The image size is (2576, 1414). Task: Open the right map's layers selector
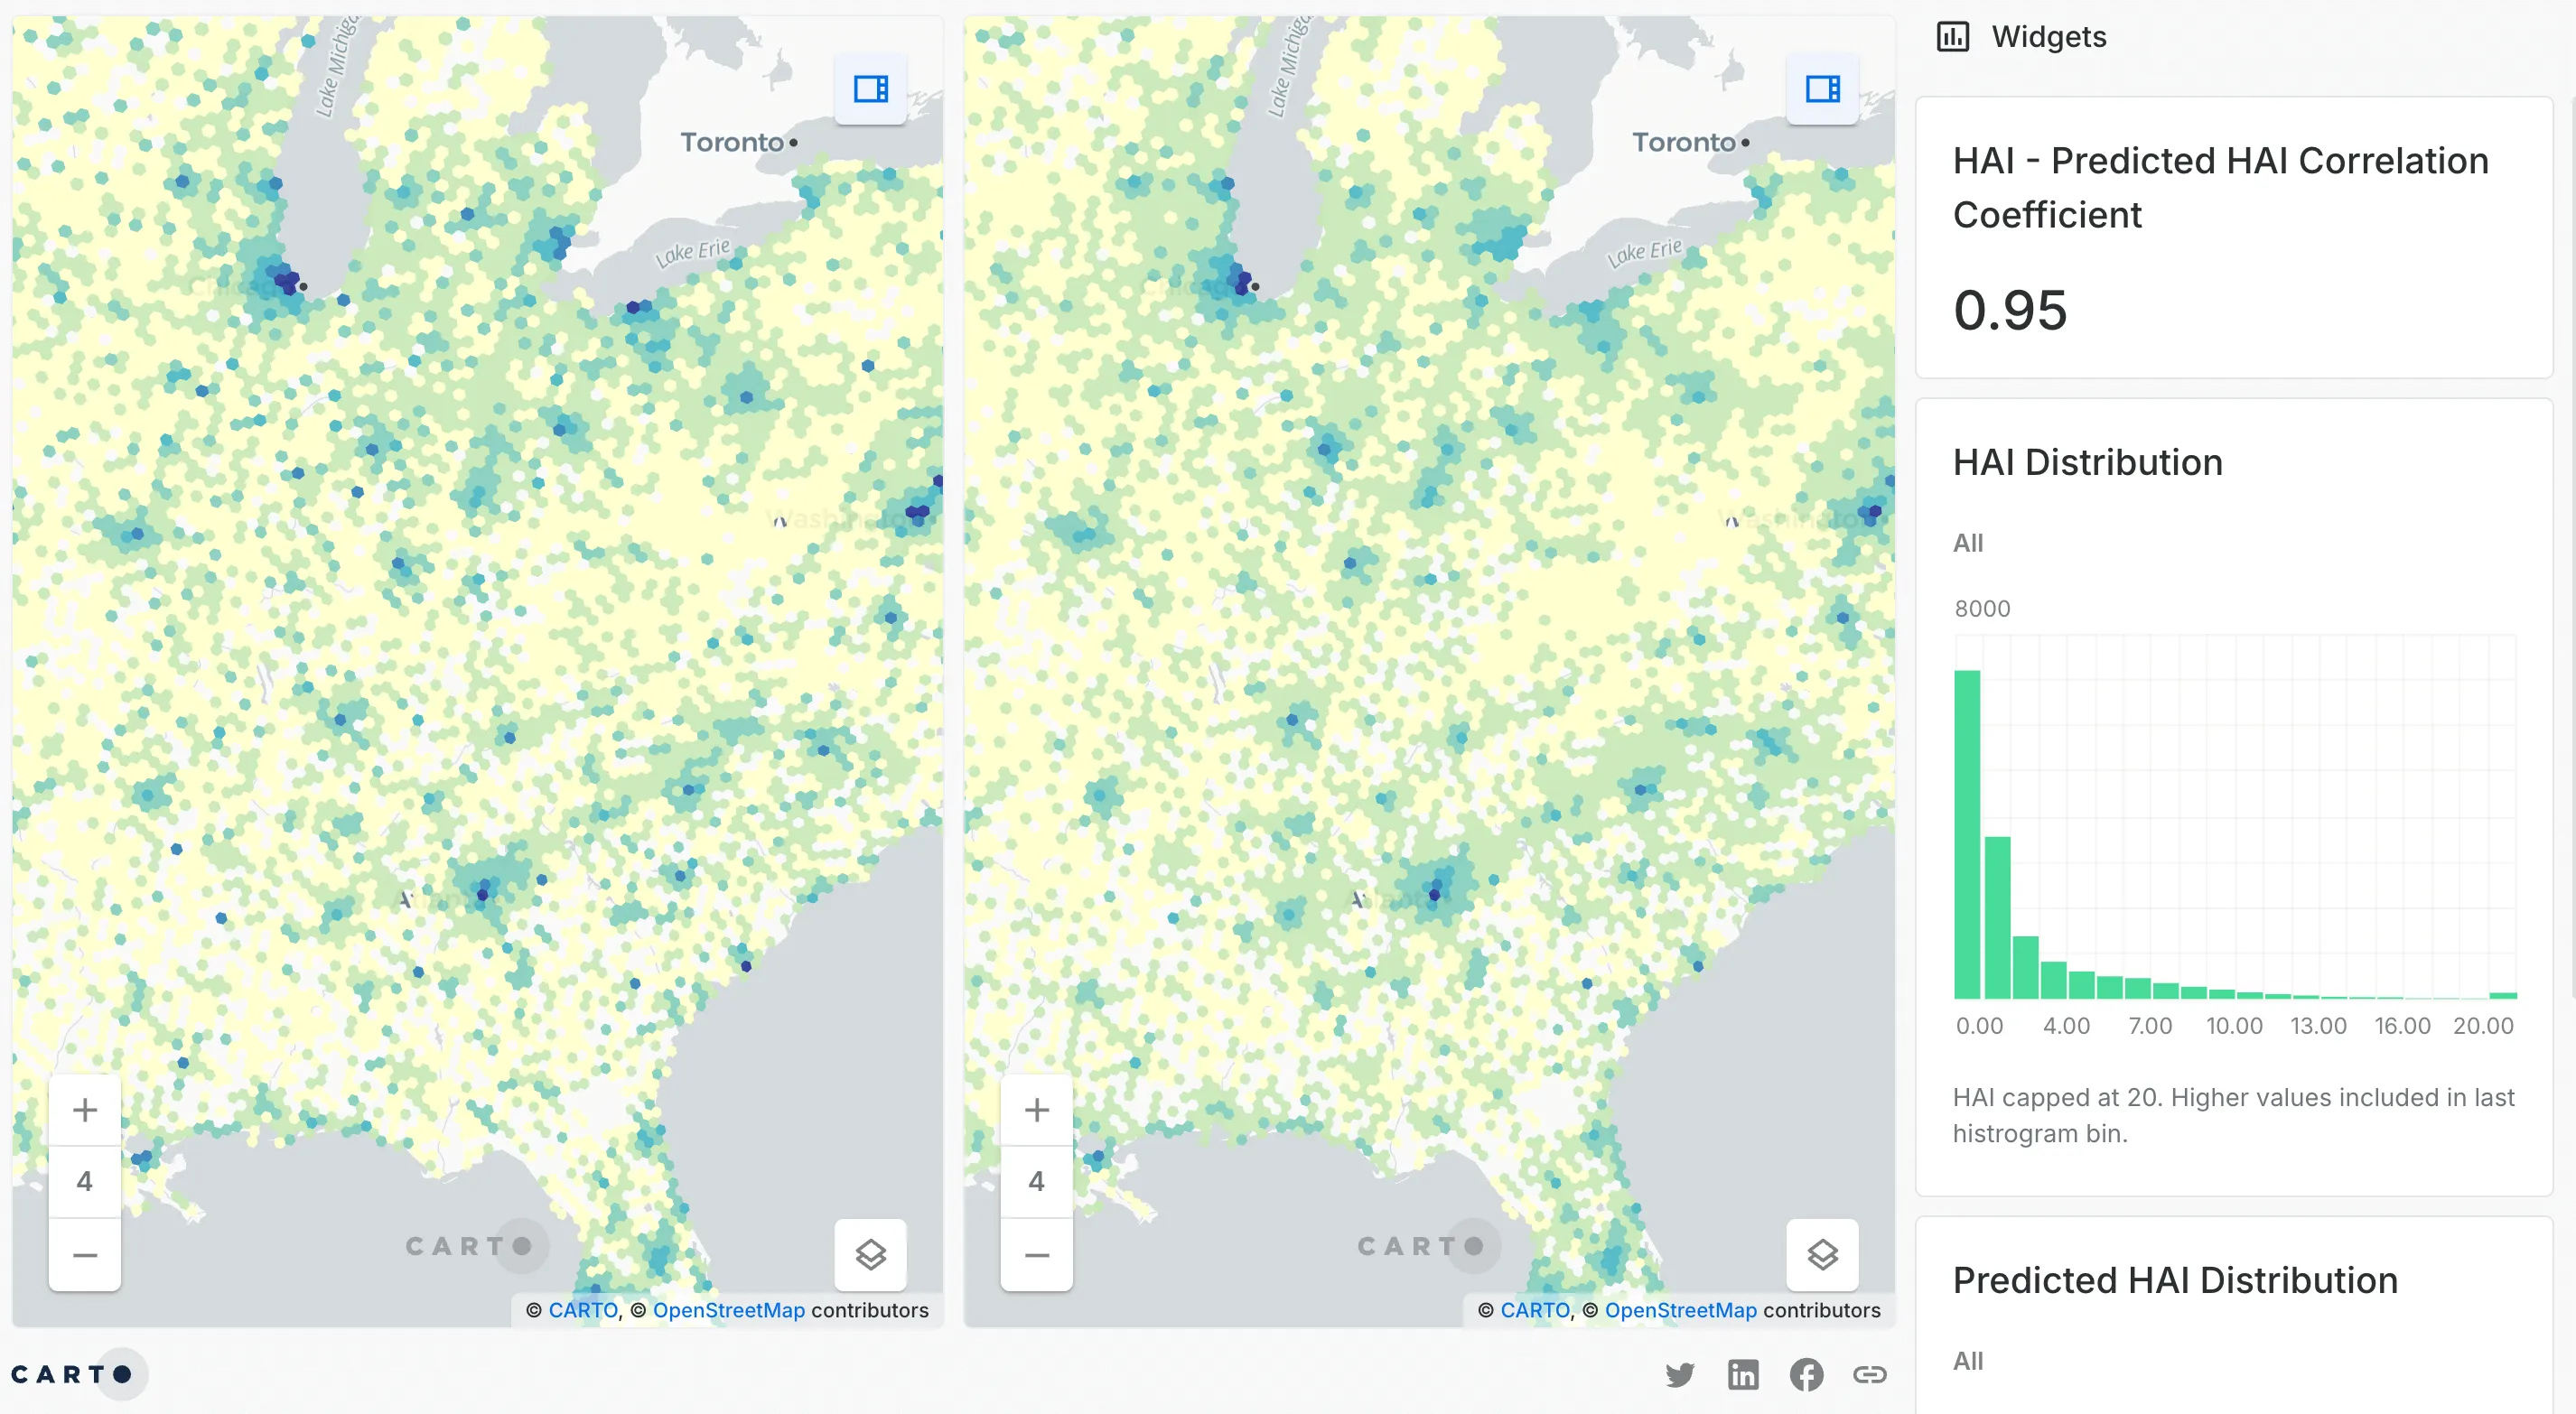pos(1822,1254)
